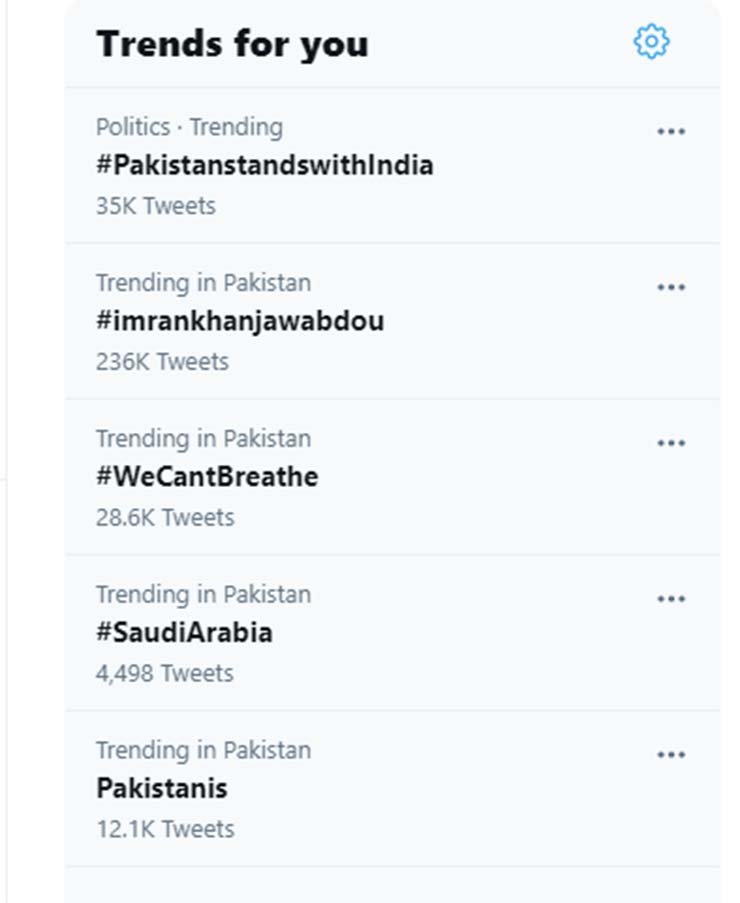Image resolution: width=740 pixels, height=903 pixels.
Task: Click the ellipsis next to #WeCantBreathe
Action: point(671,443)
